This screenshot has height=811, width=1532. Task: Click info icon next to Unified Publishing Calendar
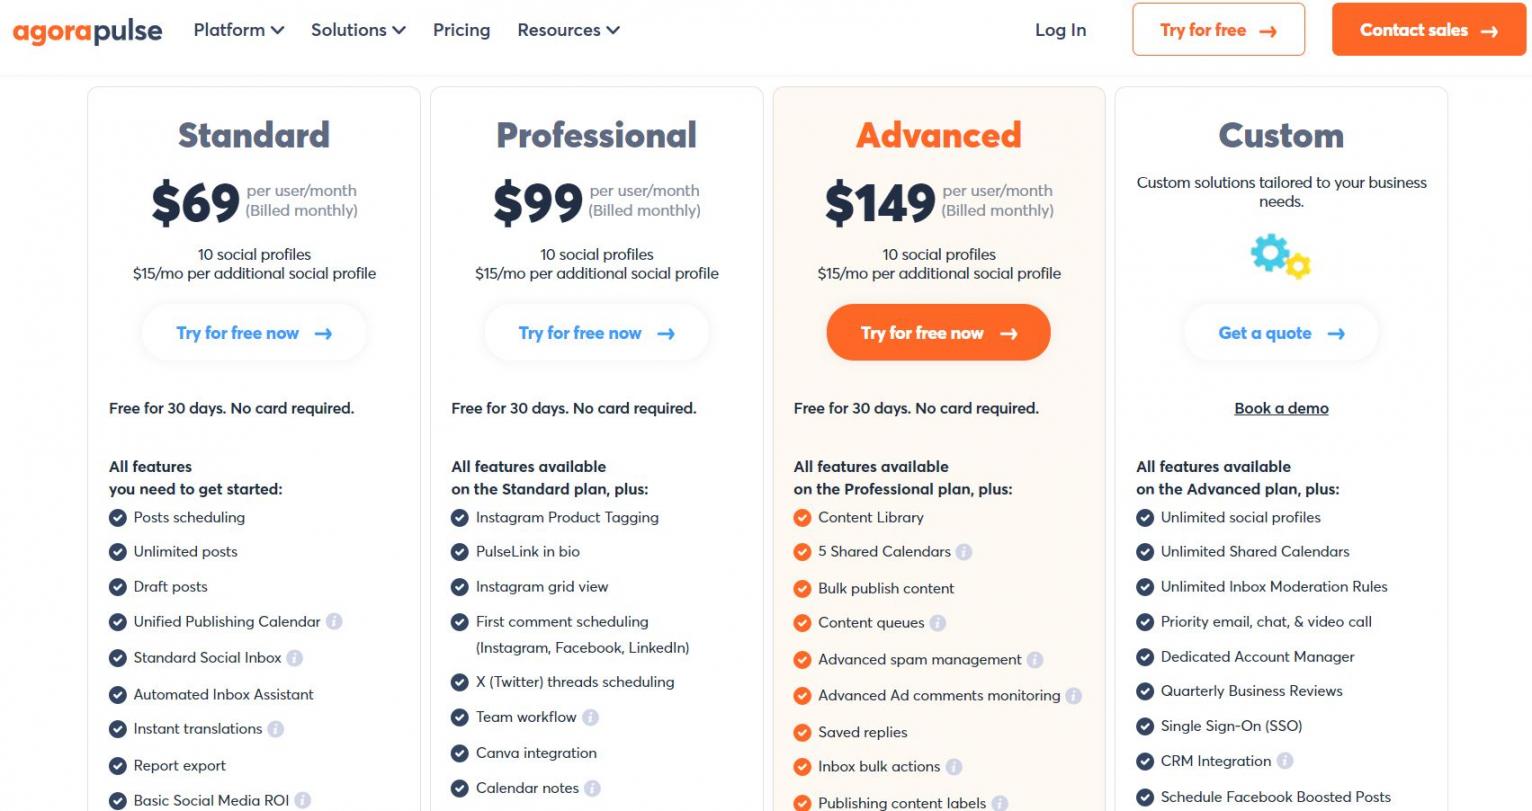click(x=334, y=622)
